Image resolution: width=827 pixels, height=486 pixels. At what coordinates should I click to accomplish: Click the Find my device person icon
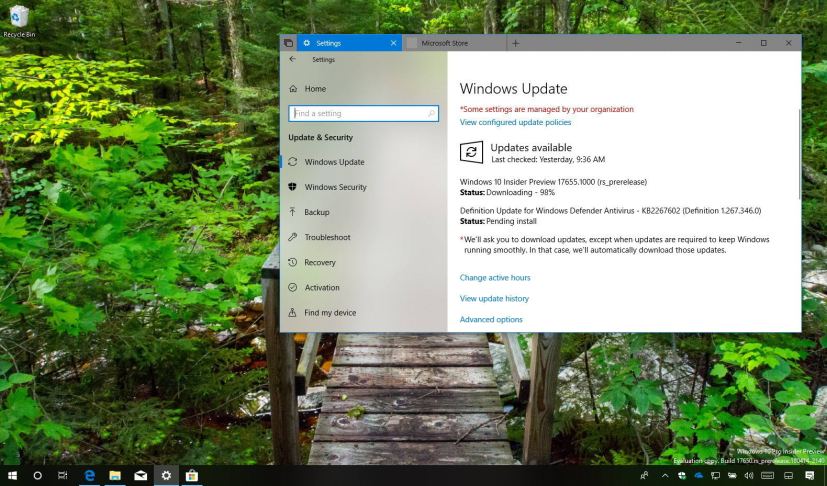pos(293,312)
